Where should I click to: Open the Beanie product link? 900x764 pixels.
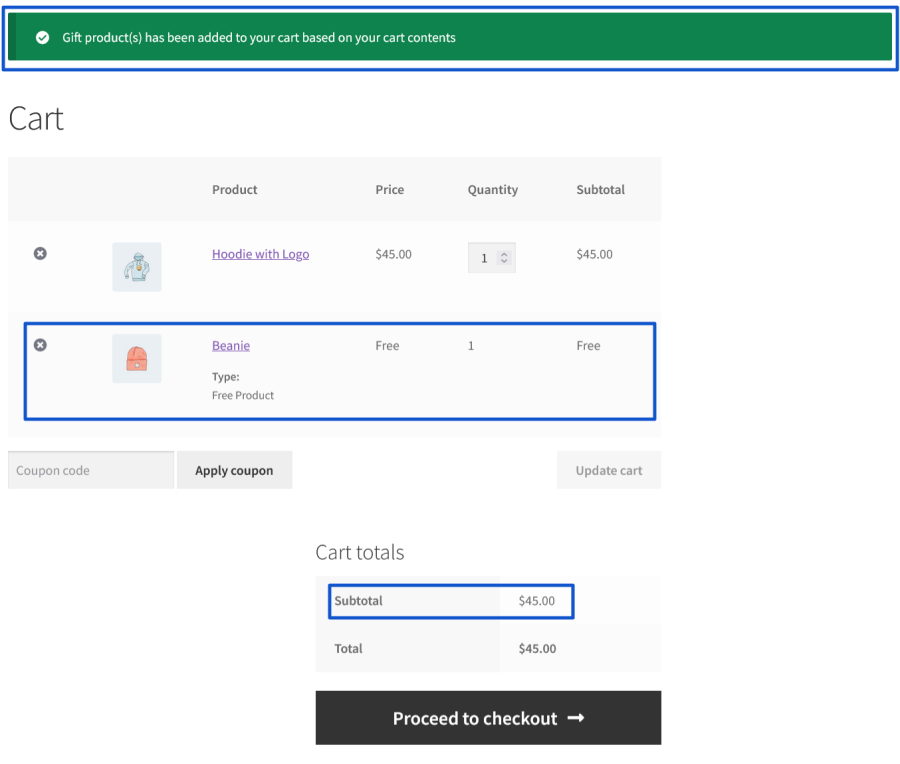(231, 346)
